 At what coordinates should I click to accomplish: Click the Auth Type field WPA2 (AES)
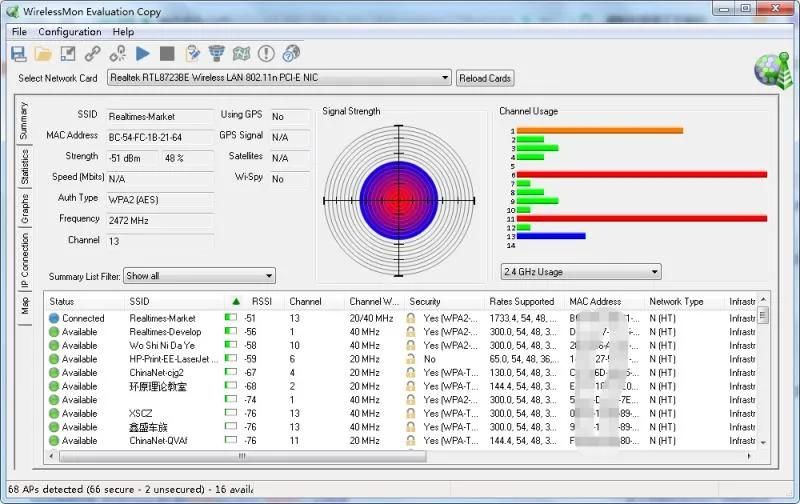point(160,199)
